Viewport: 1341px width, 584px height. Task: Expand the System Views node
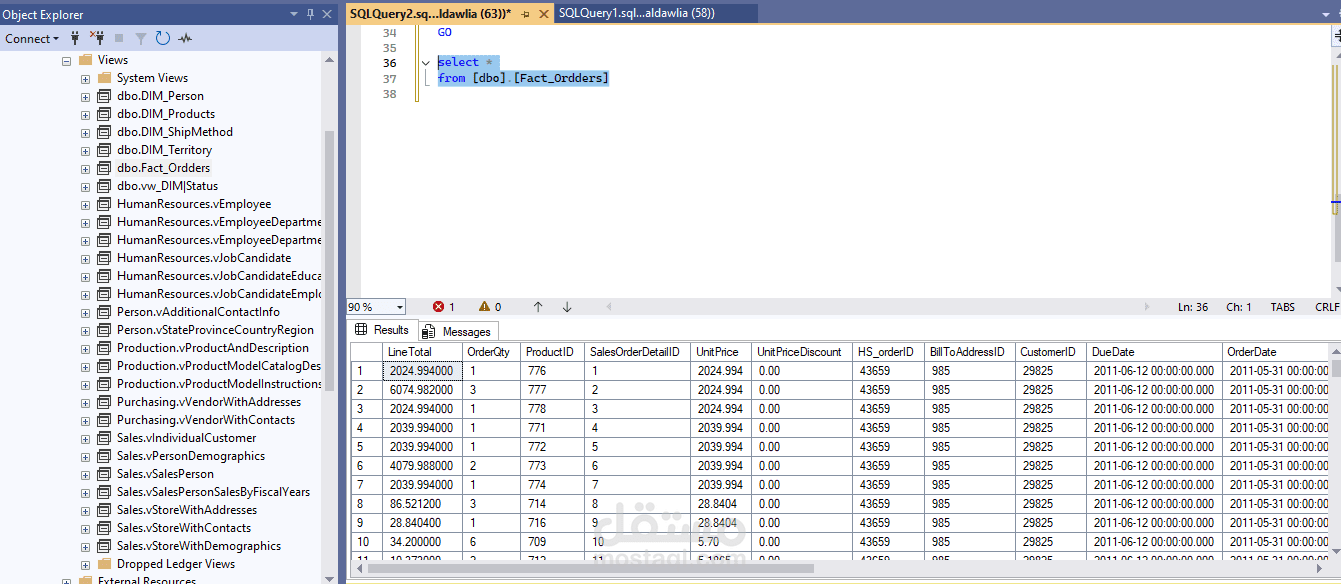point(85,78)
